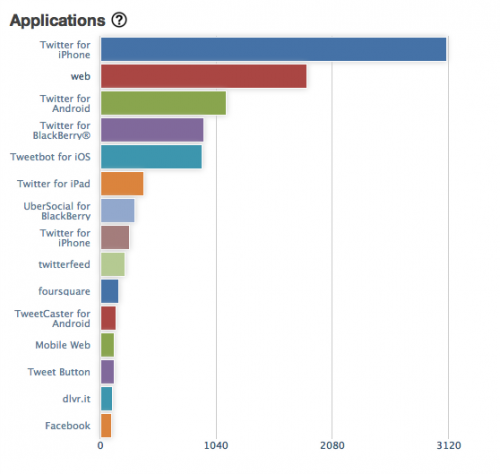The image size is (500, 474).
Task: Select the blue foursquare bar
Action: coord(109,291)
